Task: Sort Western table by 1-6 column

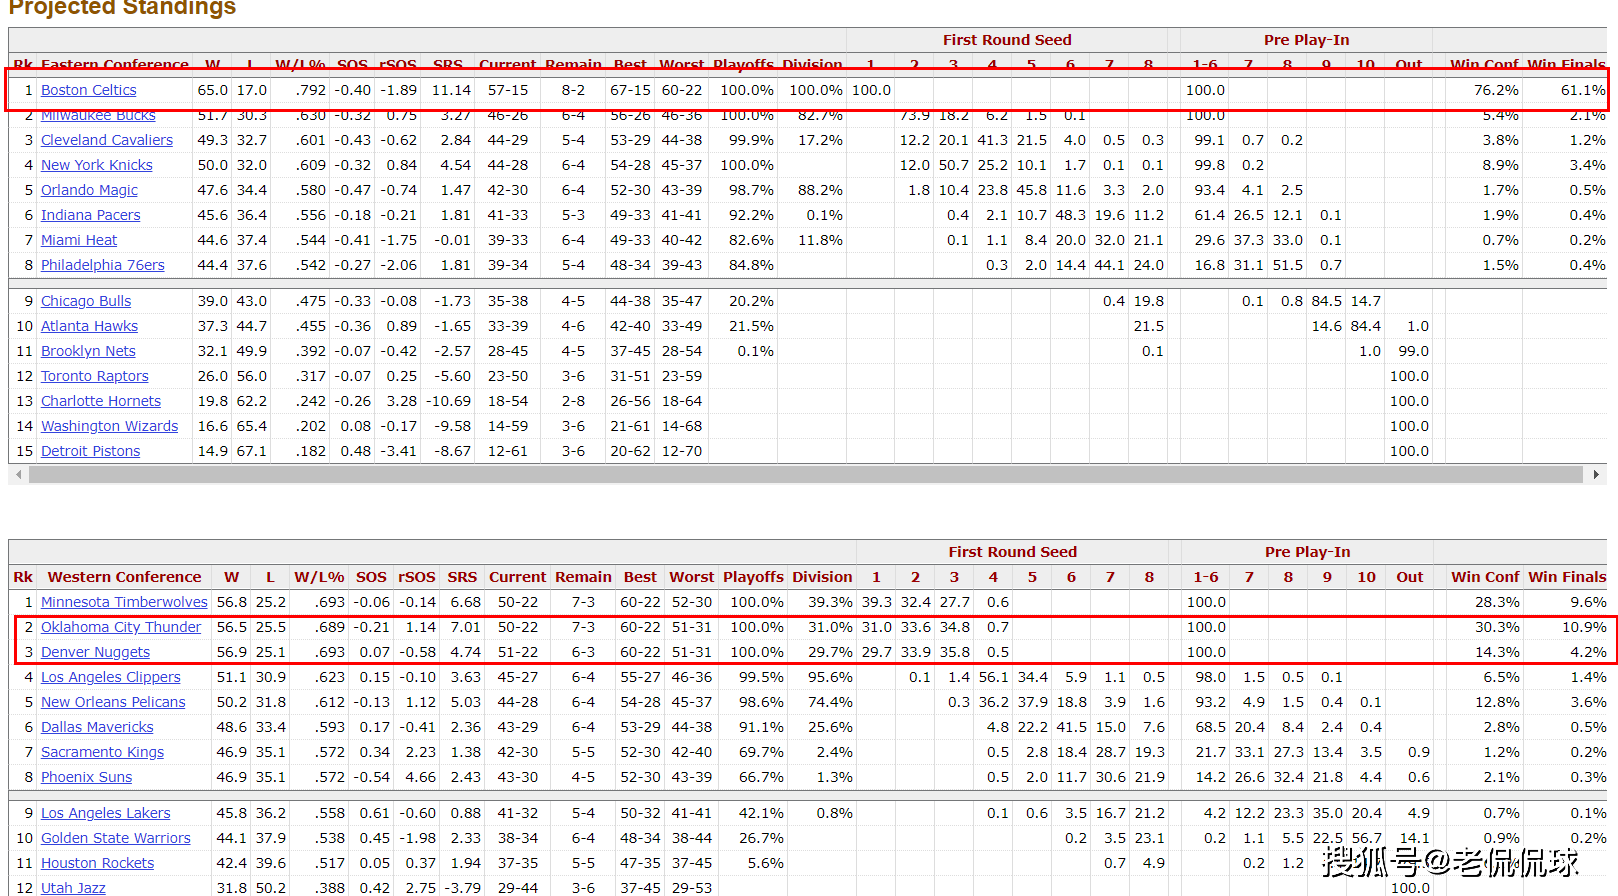Action: click(x=1206, y=577)
